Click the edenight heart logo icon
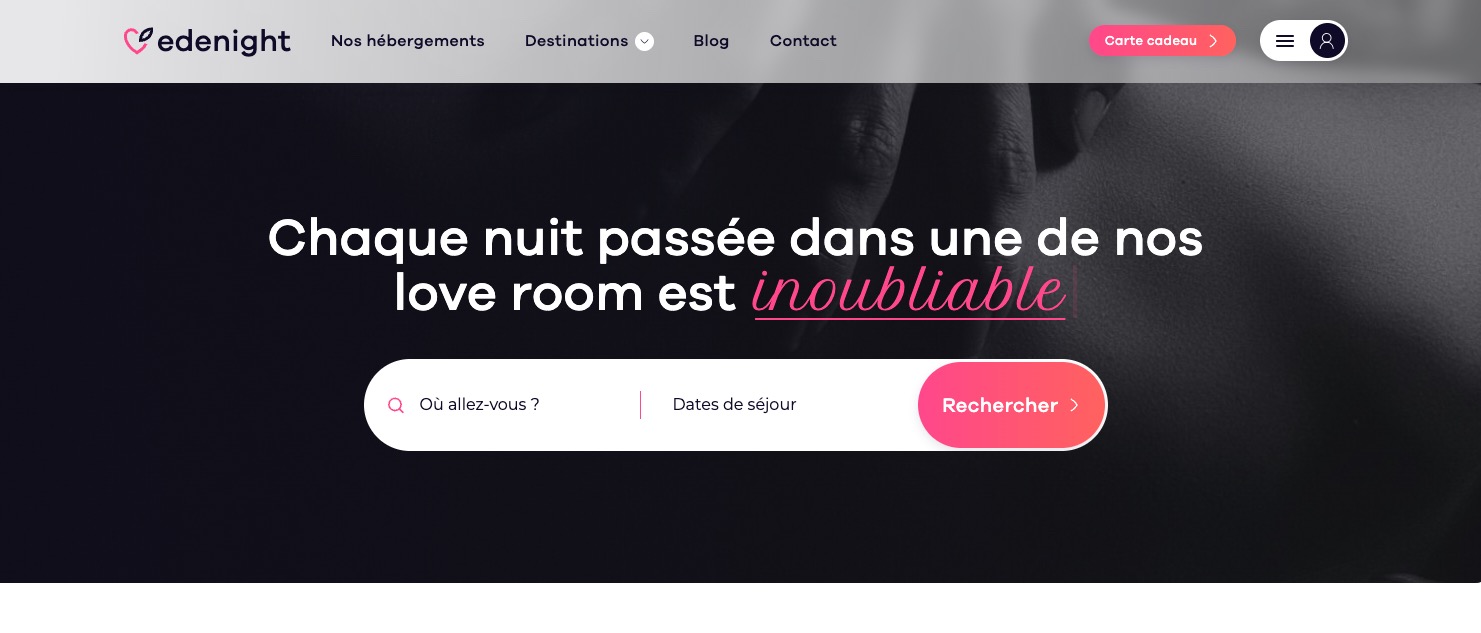 coord(138,41)
